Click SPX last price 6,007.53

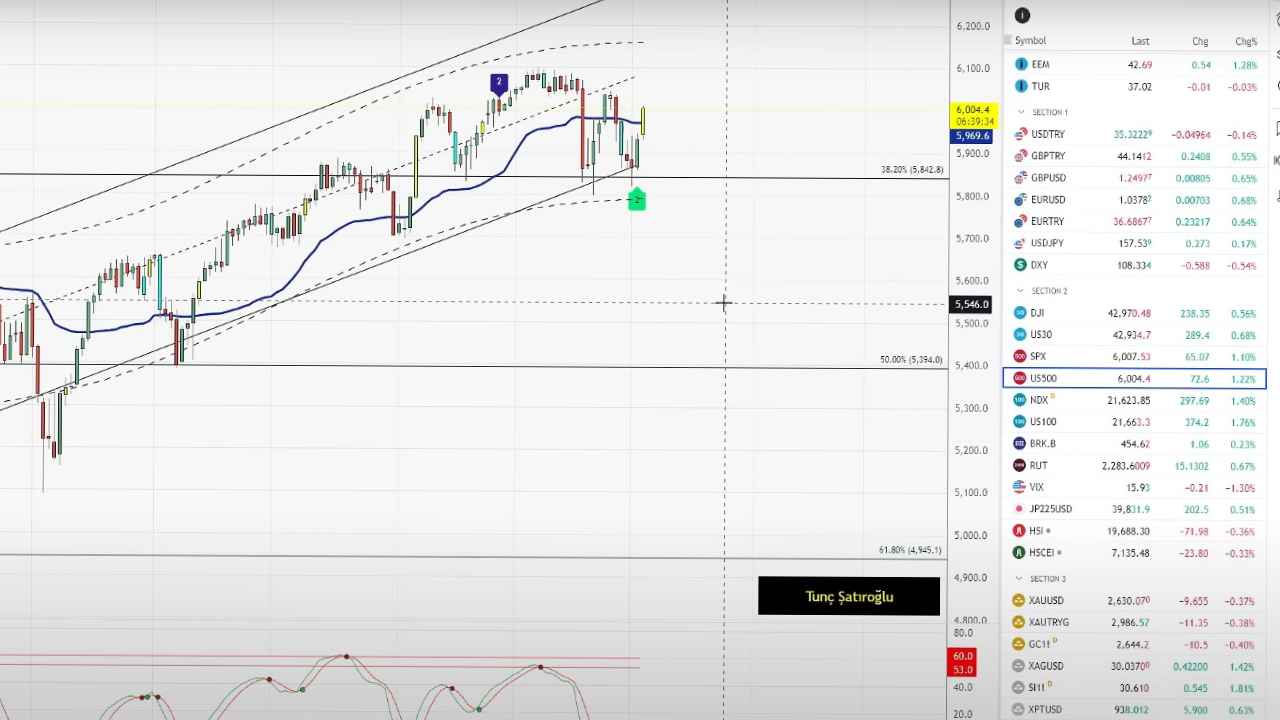click(x=1129, y=356)
